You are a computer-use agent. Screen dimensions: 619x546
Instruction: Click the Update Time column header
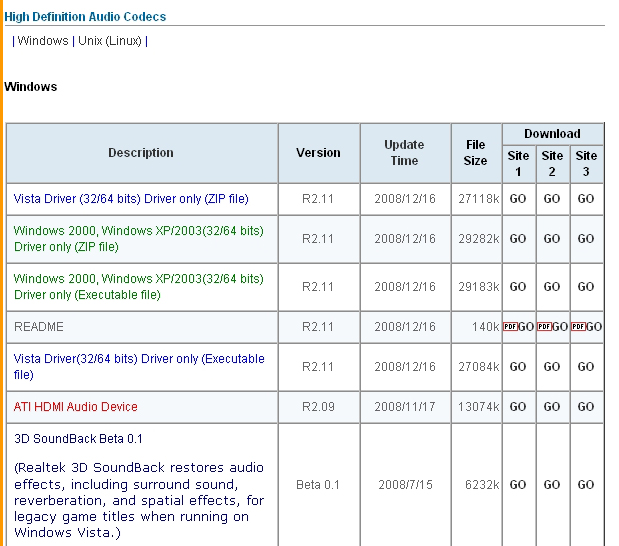tap(404, 153)
